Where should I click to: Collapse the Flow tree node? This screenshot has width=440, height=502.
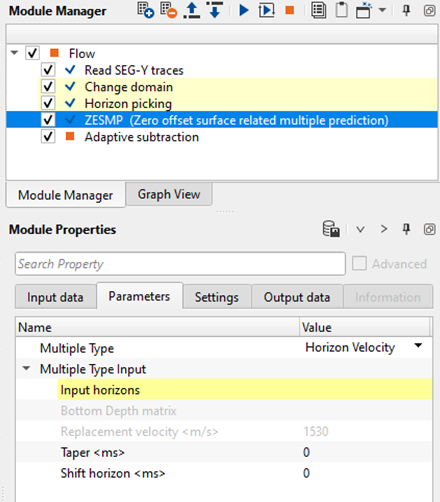[x=14, y=53]
